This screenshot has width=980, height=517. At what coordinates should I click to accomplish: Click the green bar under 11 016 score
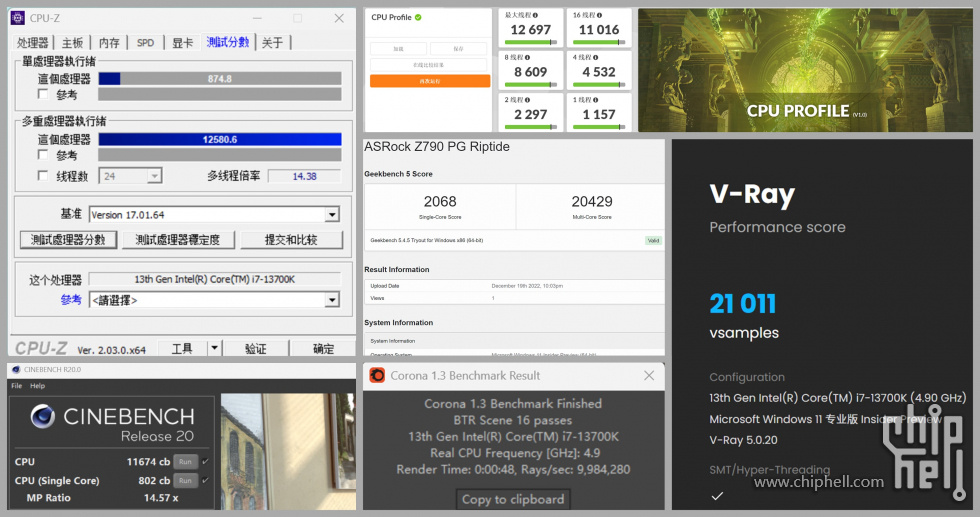point(599,43)
